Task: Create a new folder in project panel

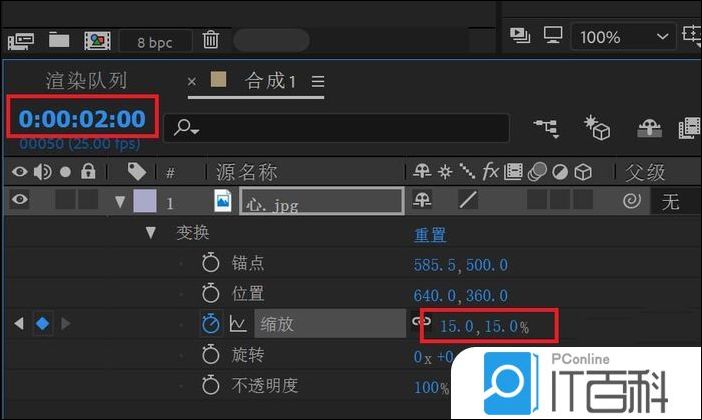Action: click(x=59, y=40)
